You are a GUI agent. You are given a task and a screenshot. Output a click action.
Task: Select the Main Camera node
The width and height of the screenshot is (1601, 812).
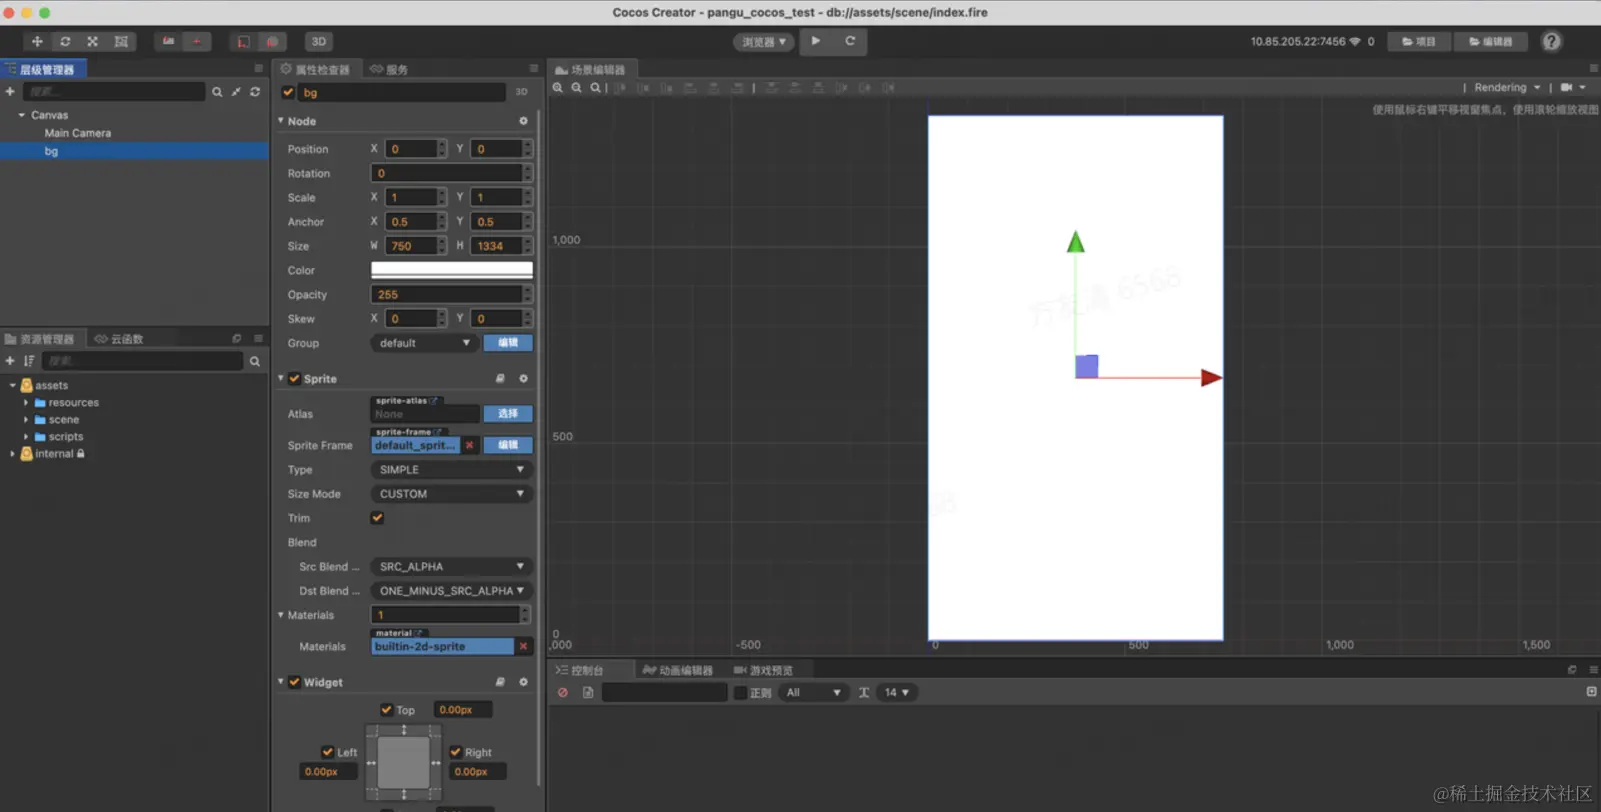[x=77, y=133]
